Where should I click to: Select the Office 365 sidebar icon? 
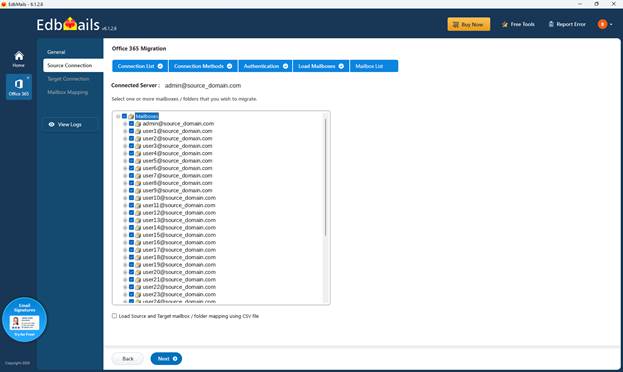(19, 87)
